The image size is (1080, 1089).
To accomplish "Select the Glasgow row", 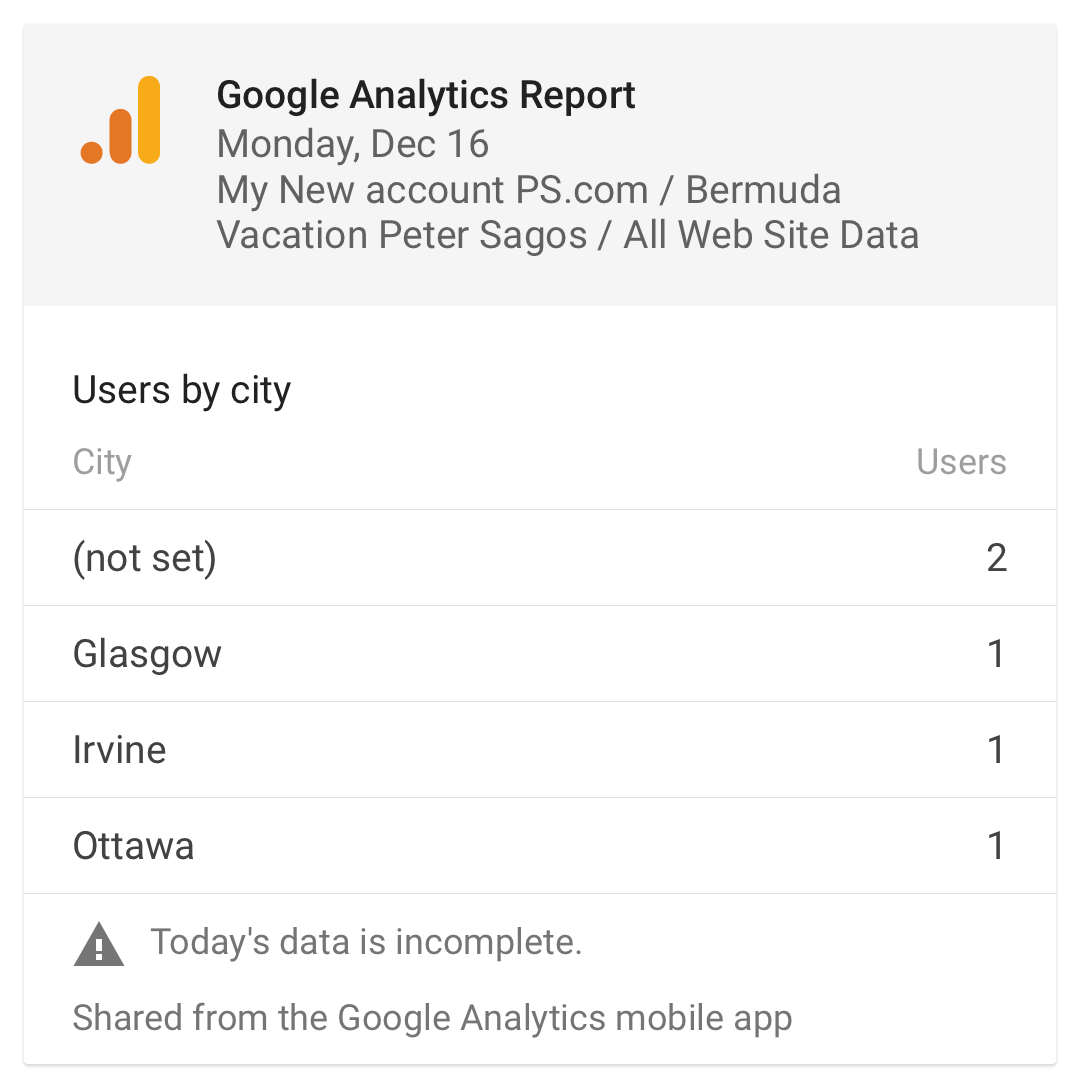I will pyautogui.click(x=540, y=654).
